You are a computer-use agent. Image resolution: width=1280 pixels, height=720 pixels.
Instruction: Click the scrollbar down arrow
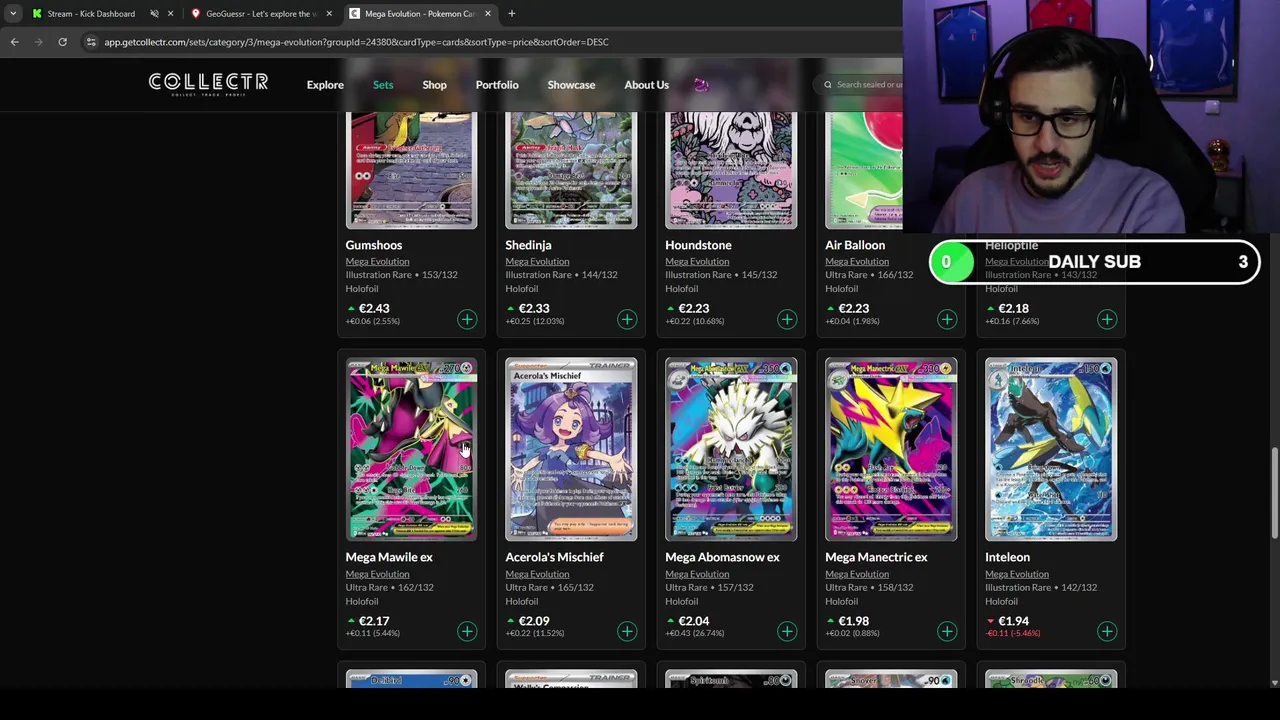tap(1274, 683)
